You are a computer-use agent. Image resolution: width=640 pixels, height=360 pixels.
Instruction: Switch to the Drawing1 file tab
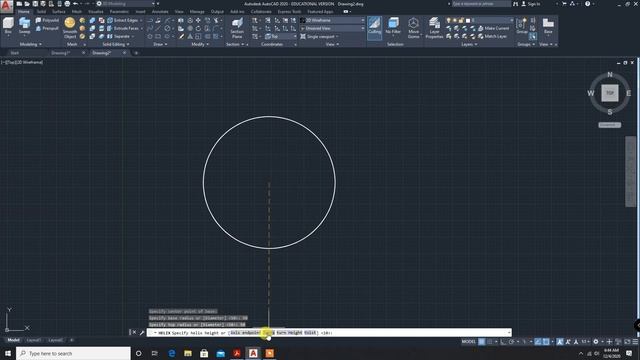click(x=61, y=53)
